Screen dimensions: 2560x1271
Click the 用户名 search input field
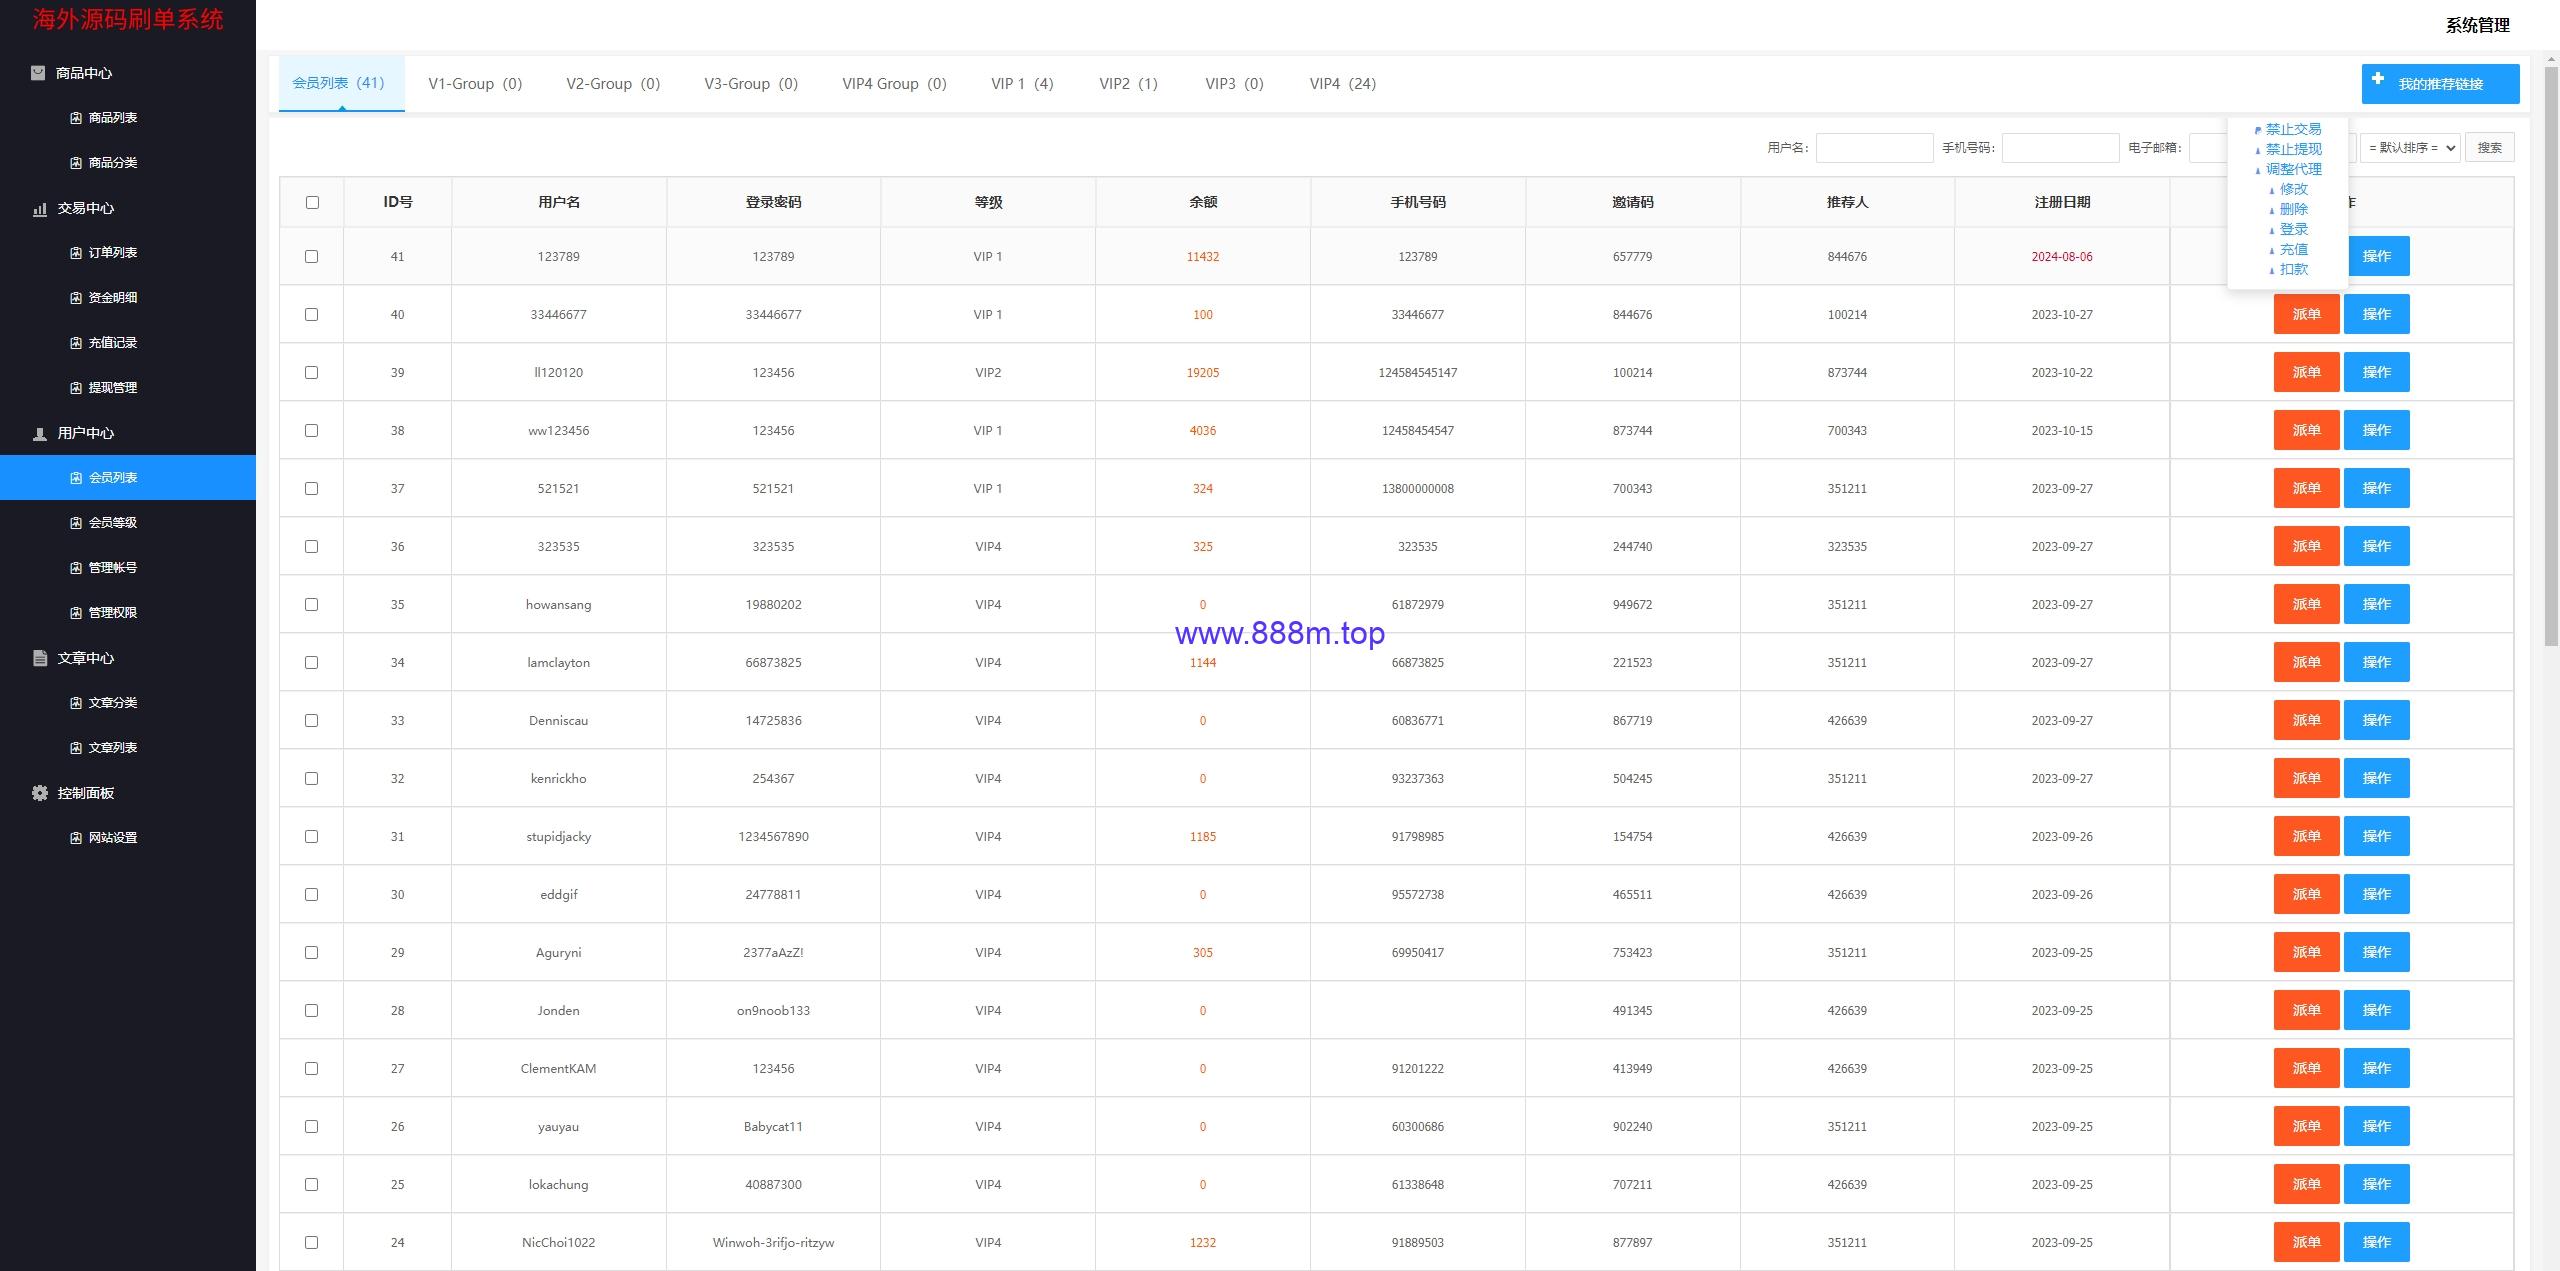click(1874, 148)
